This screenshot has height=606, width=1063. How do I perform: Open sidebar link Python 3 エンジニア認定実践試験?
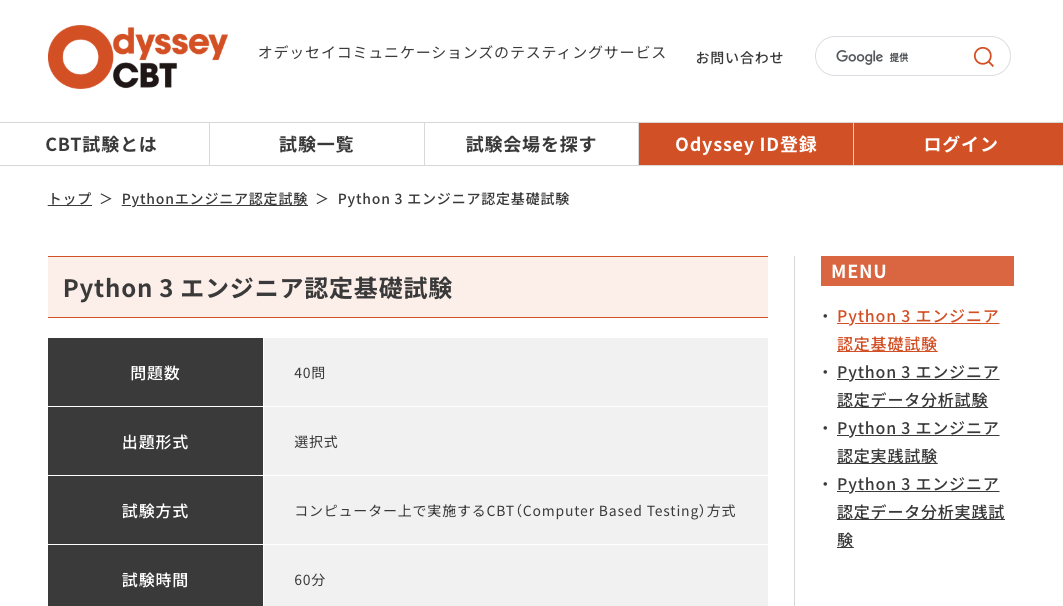click(x=917, y=442)
